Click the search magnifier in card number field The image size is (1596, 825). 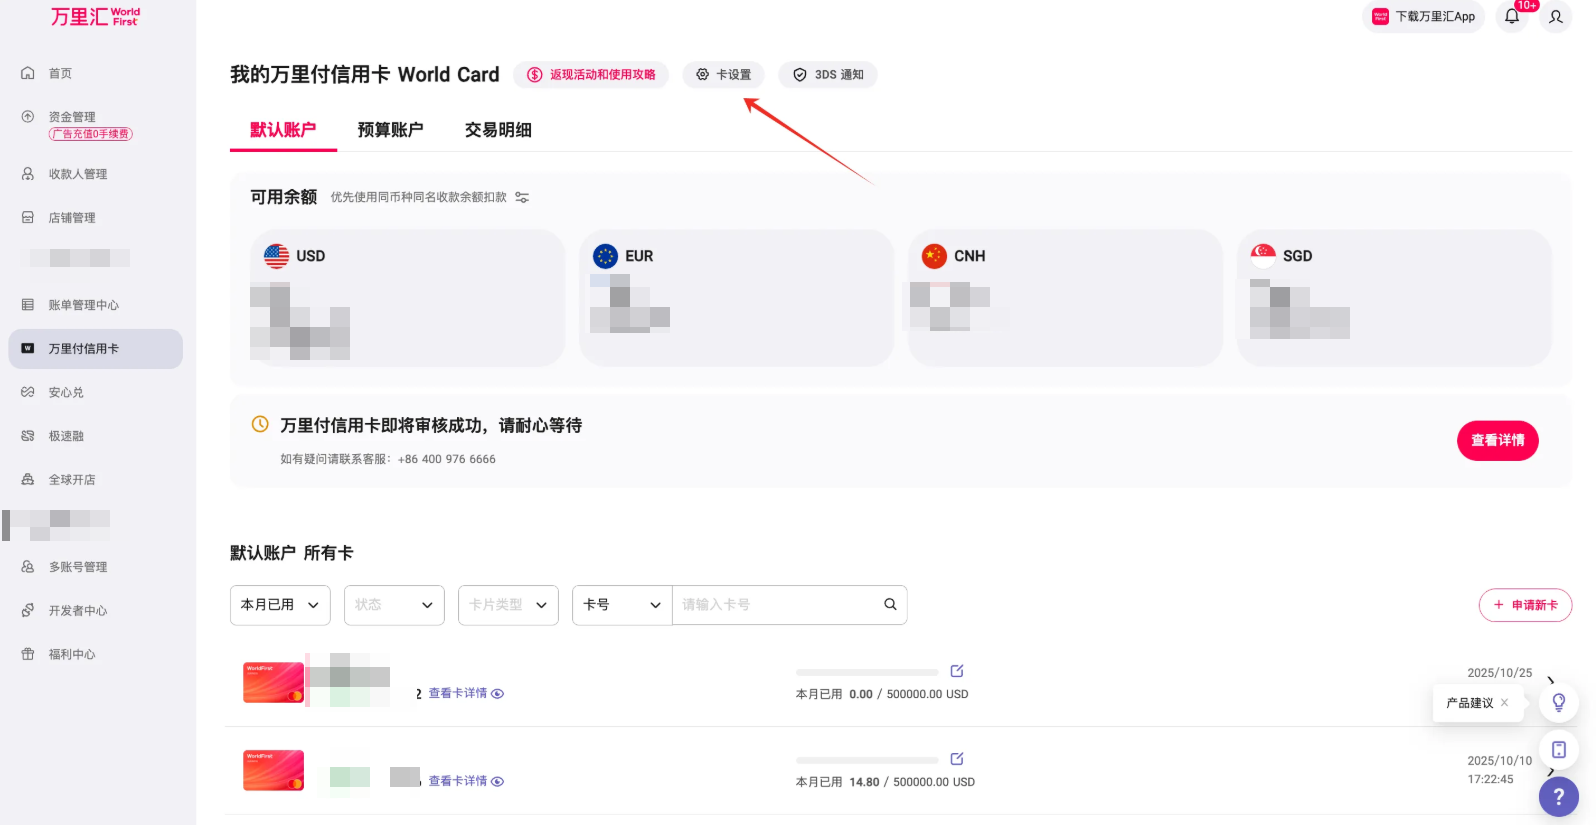[x=890, y=605]
